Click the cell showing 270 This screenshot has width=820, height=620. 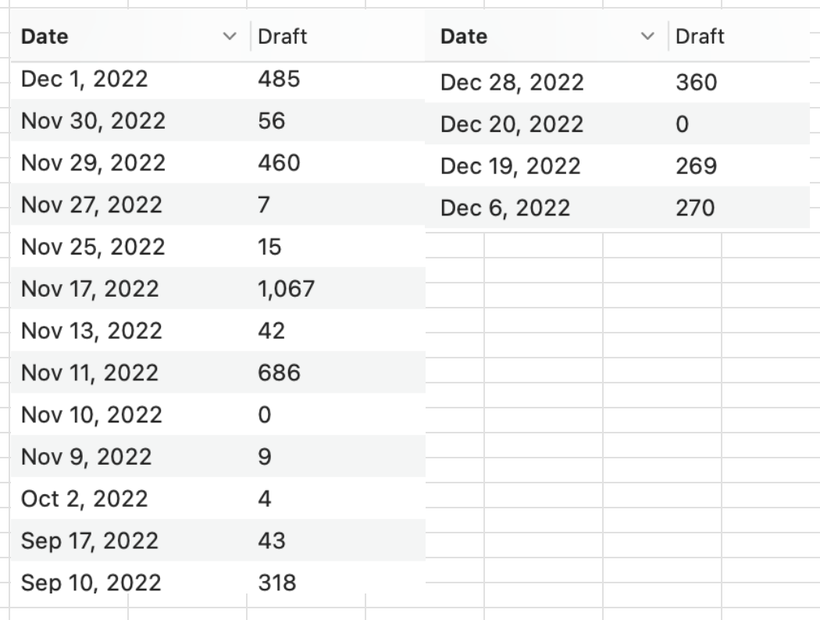(739, 208)
